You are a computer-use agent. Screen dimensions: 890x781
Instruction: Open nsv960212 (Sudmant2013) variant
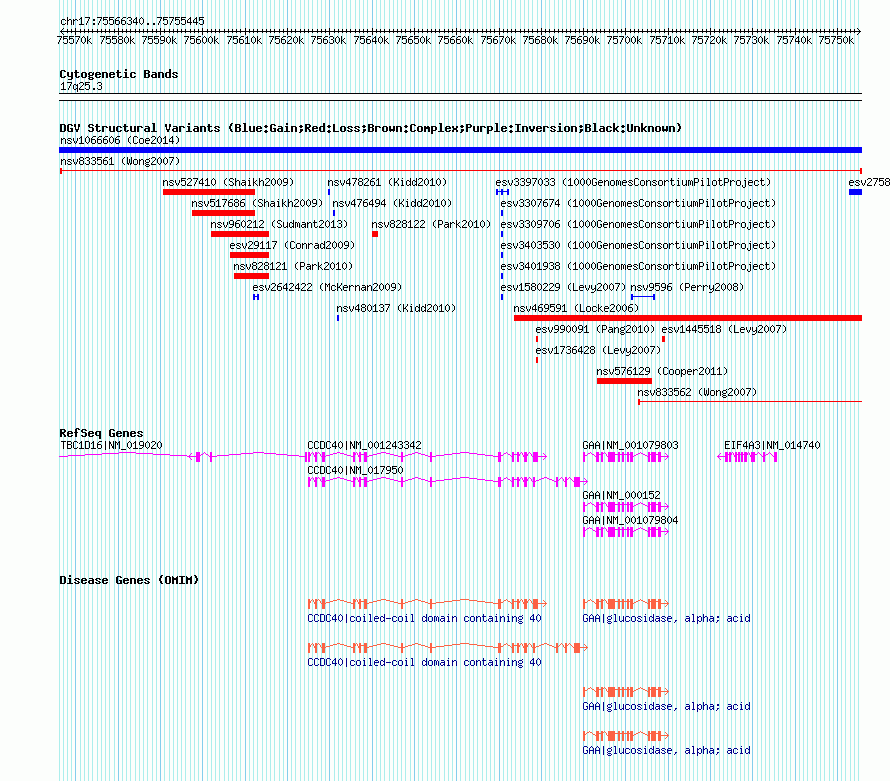[x=279, y=224]
